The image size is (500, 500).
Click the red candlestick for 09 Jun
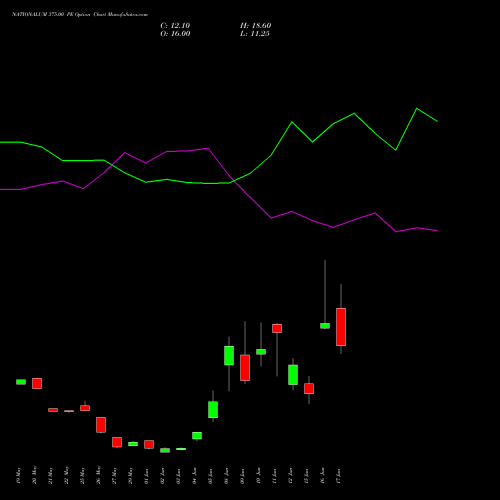pyautogui.click(x=245, y=368)
